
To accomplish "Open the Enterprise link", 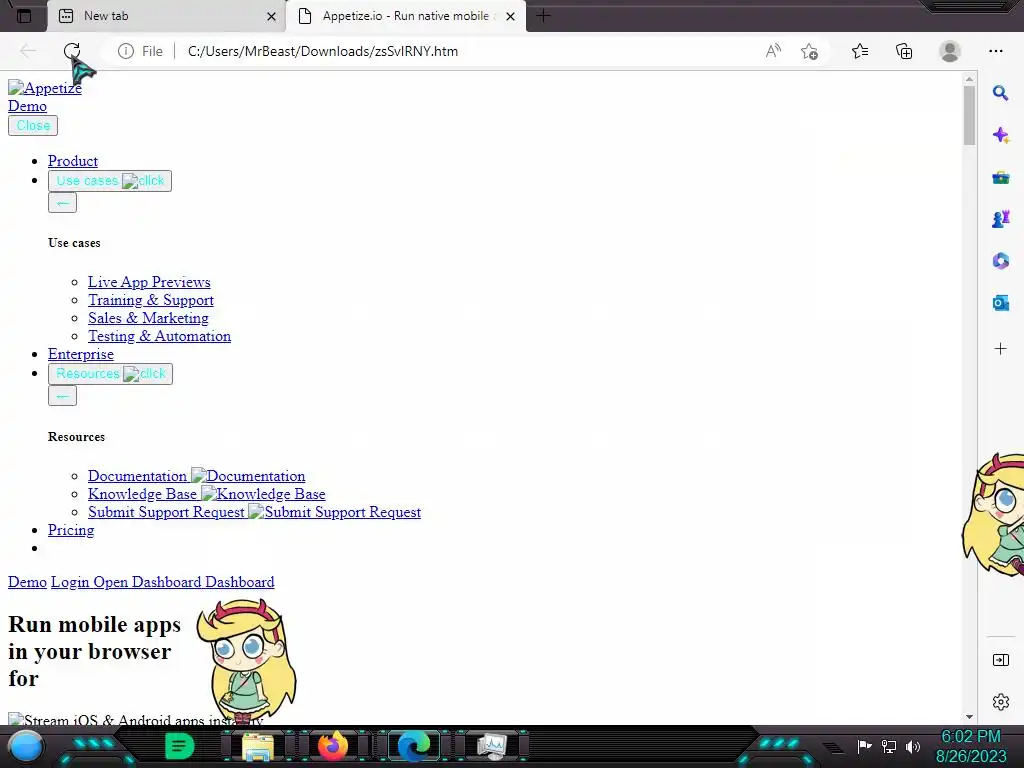I will coord(80,354).
